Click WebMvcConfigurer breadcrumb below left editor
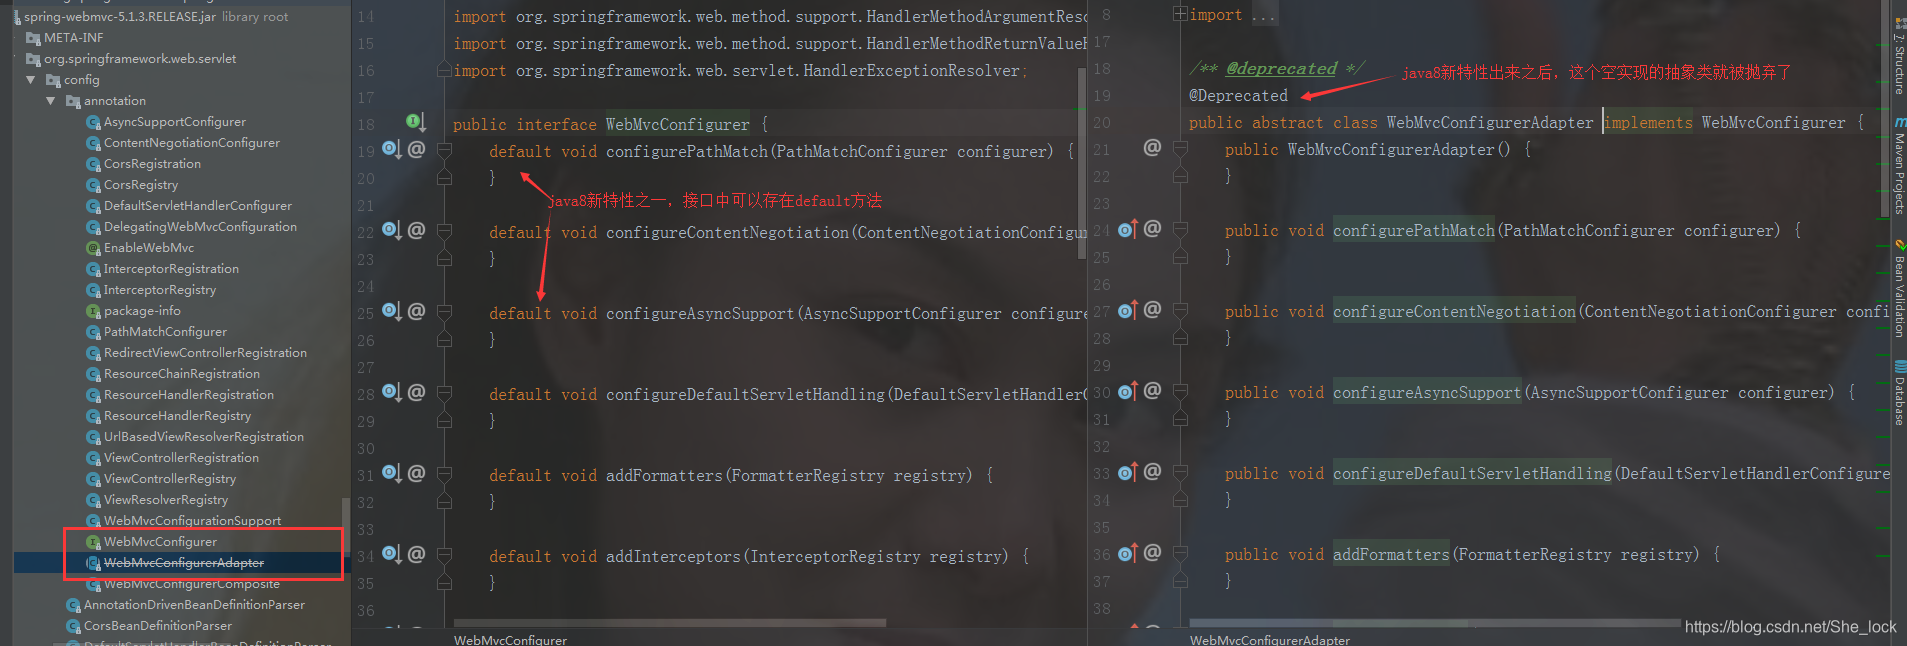1907x646 pixels. (510, 639)
